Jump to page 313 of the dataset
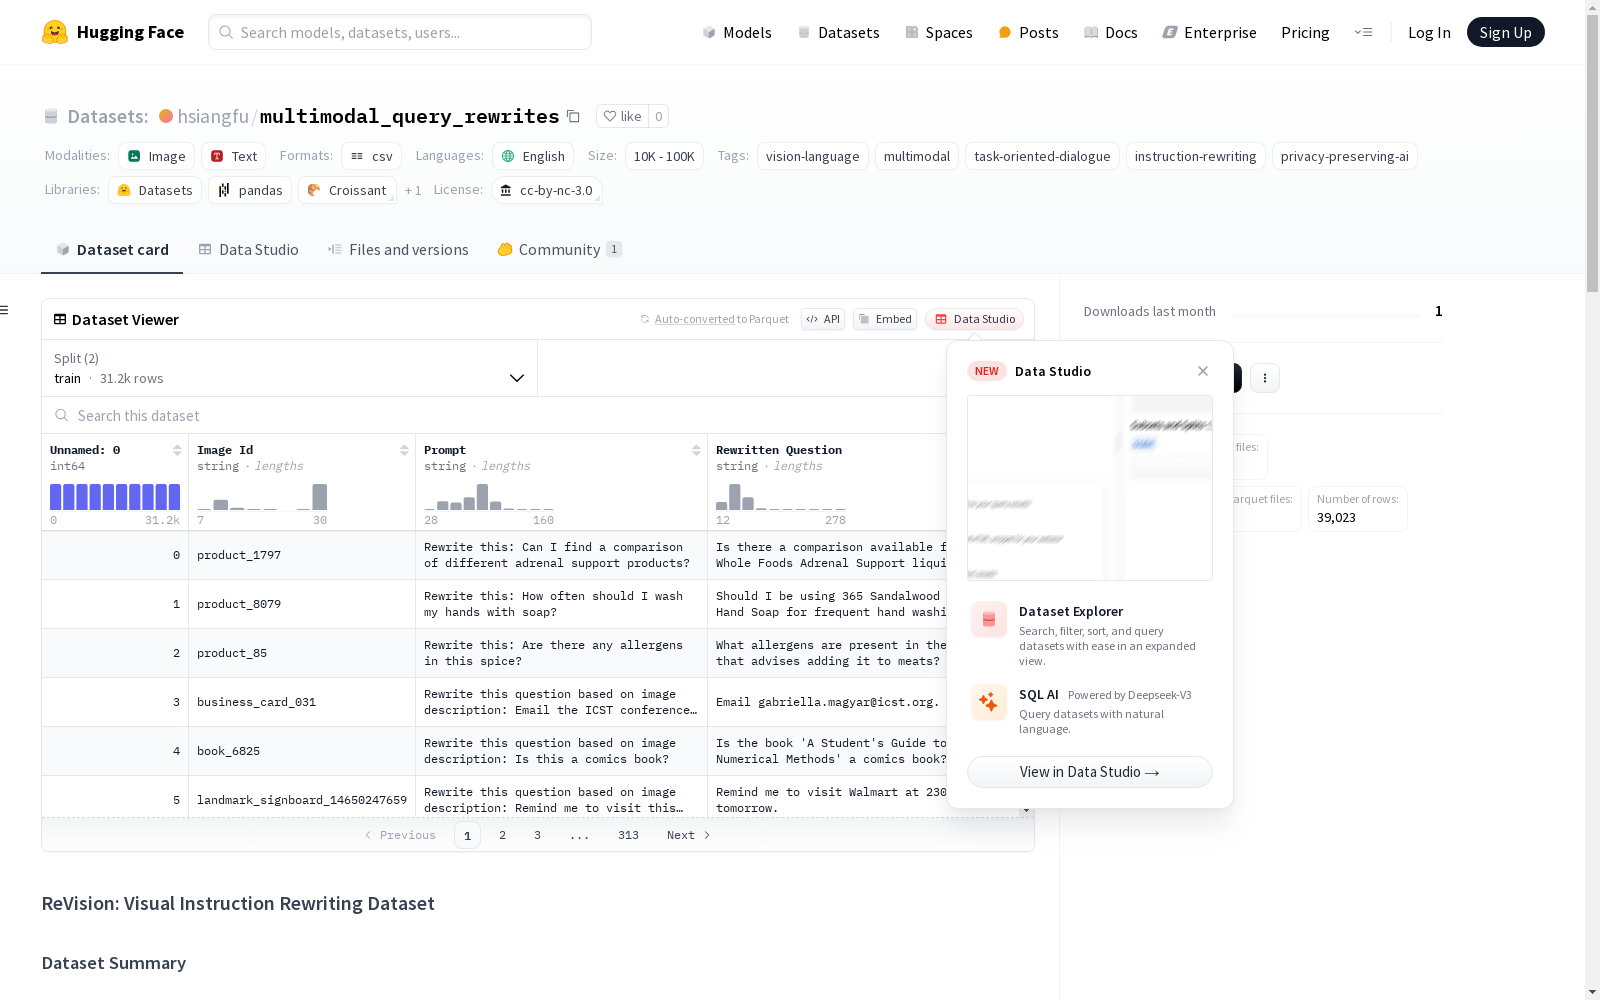1600x1000 pixels. 628,835
